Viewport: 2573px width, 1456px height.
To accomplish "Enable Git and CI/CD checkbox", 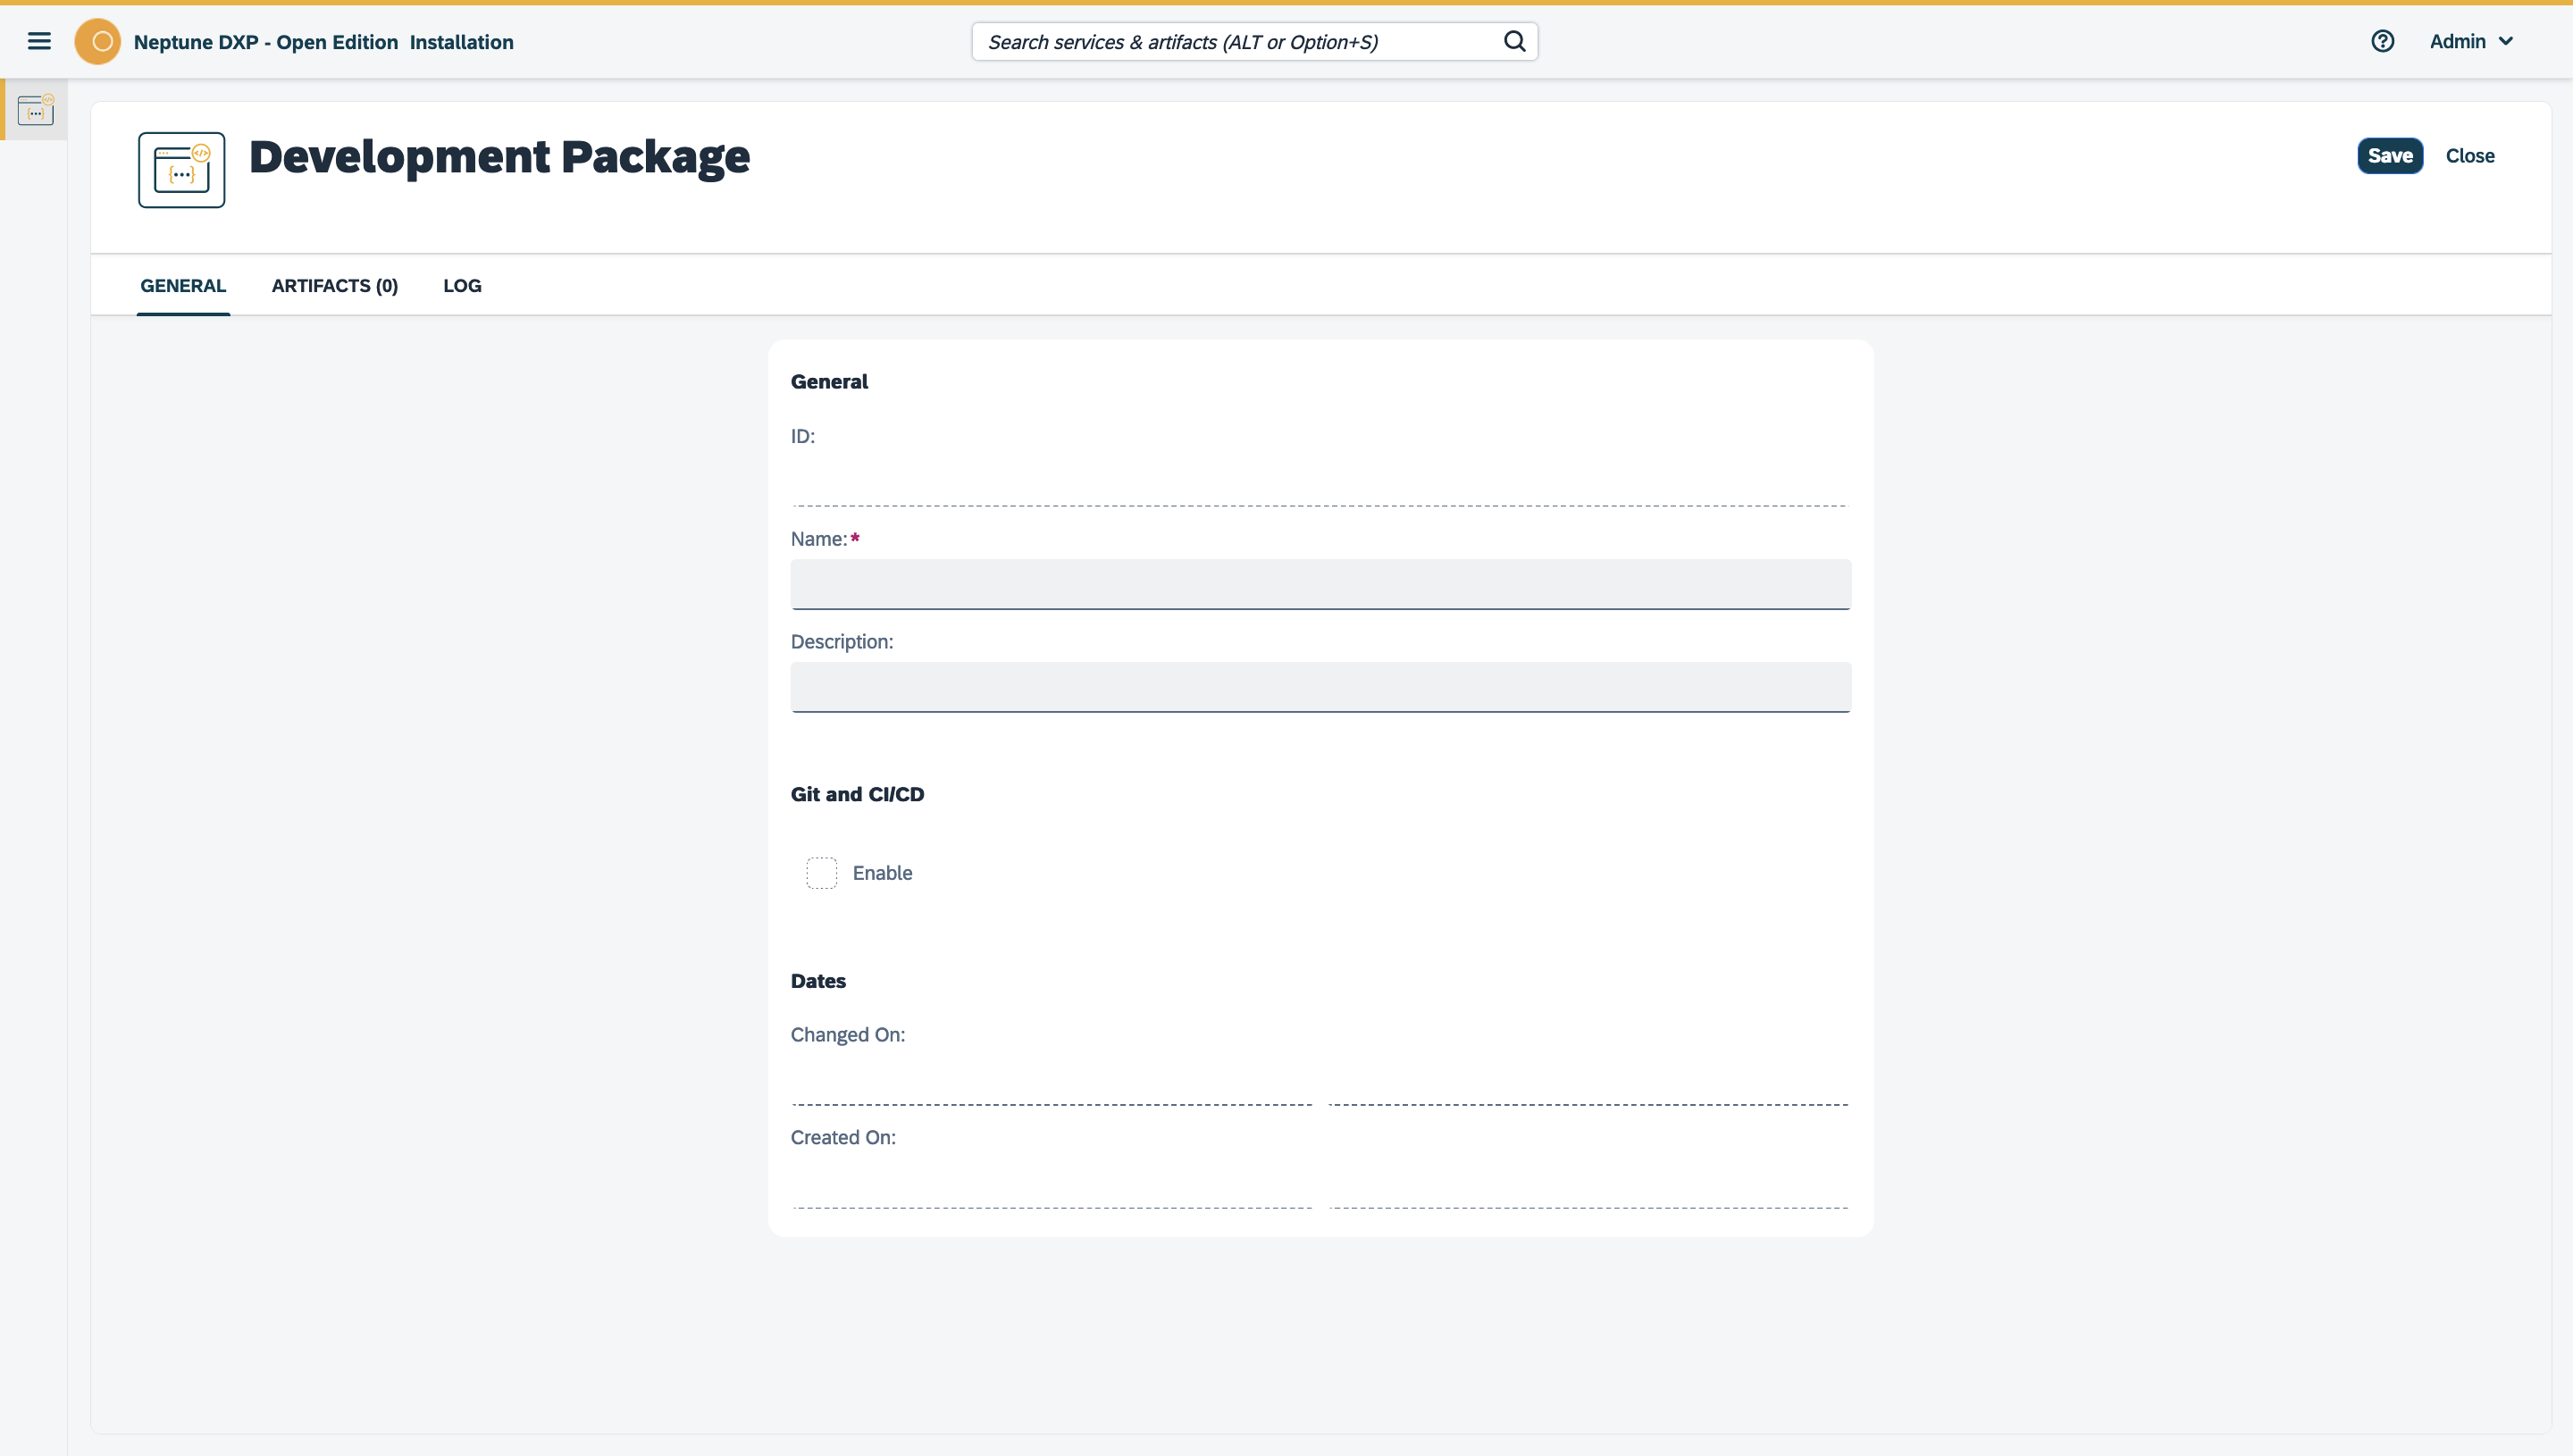I will coord(821,873).
